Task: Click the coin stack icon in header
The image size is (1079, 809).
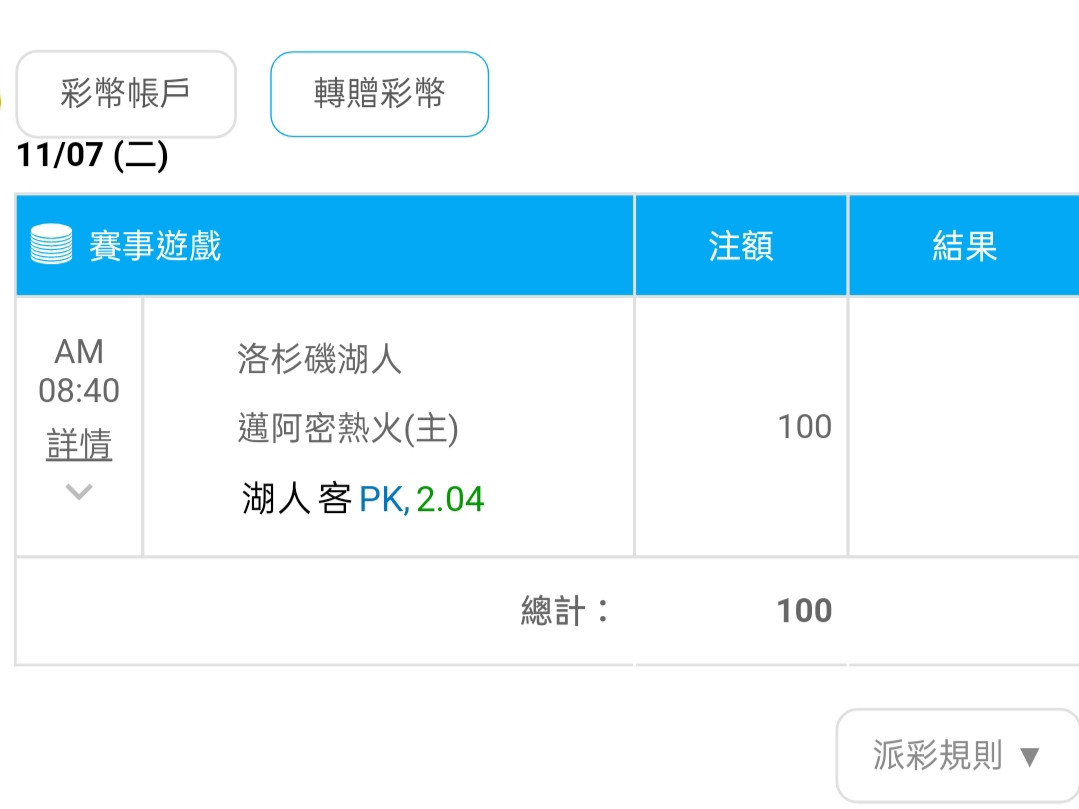Action: 52,244
